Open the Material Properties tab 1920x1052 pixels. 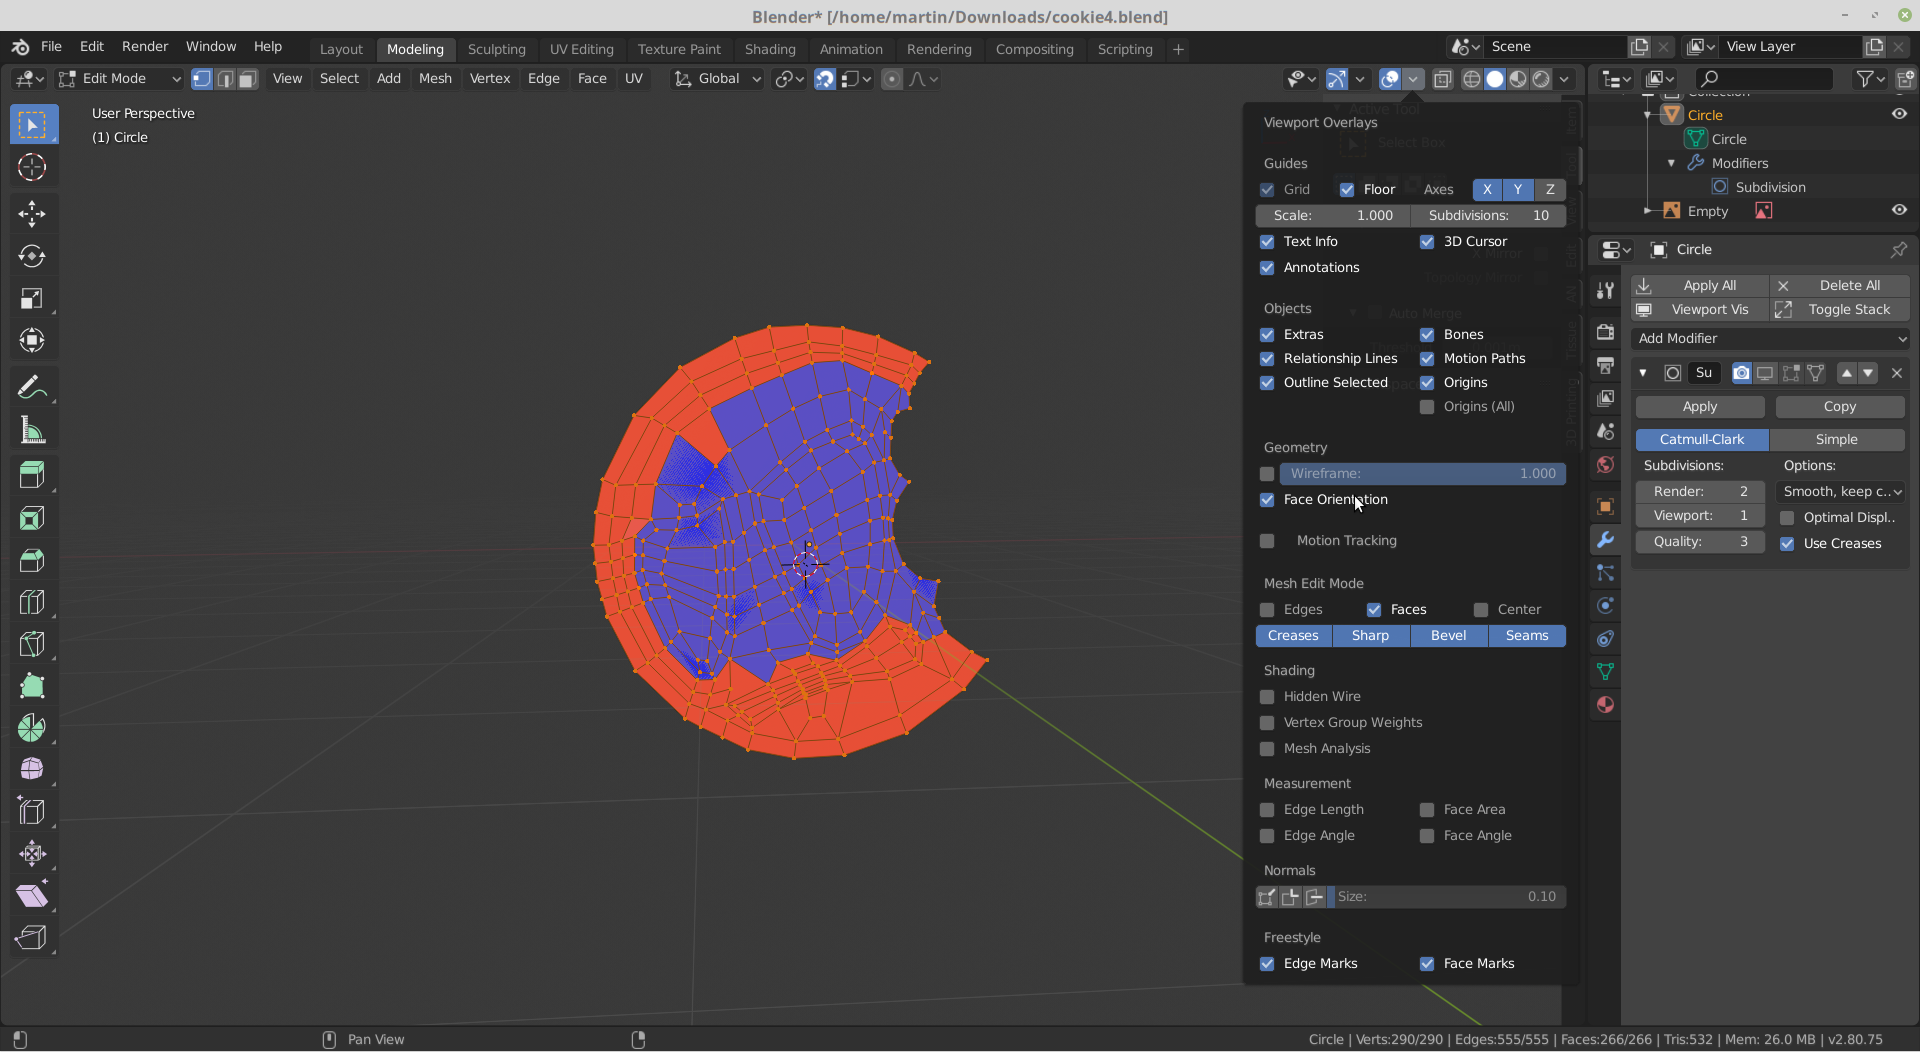[x=1605, y=705]
